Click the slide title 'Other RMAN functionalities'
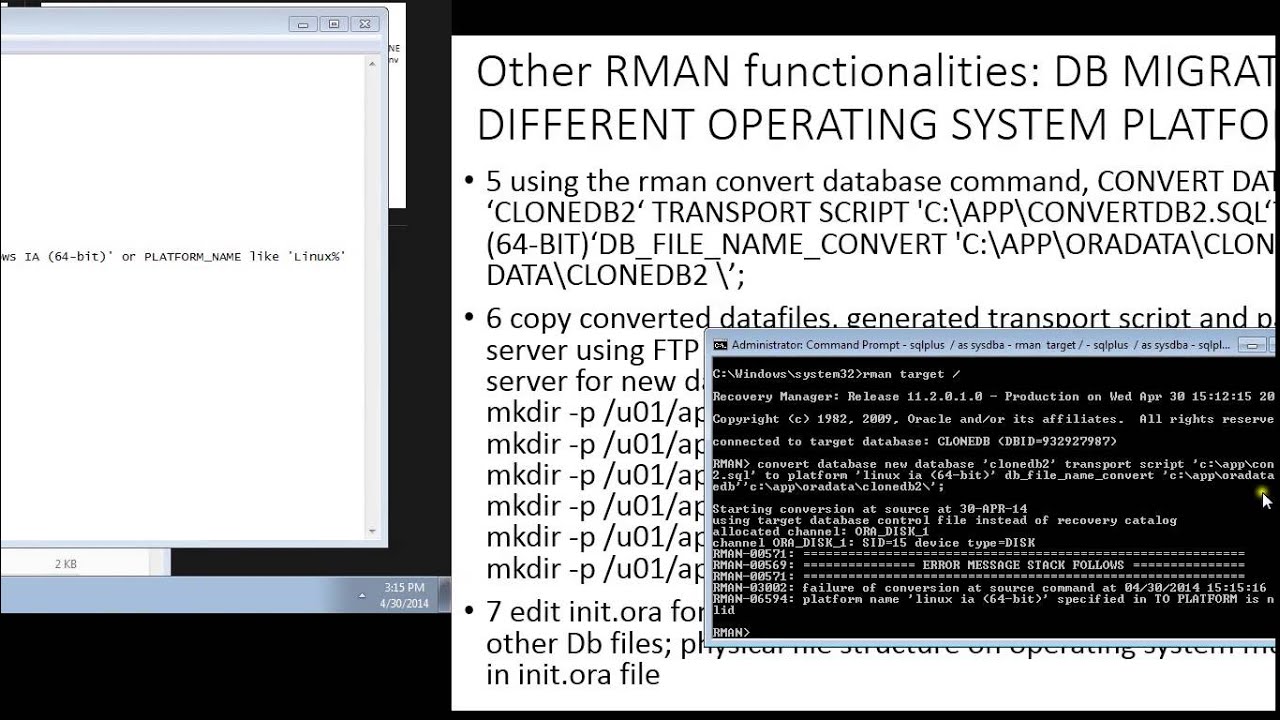 coord(876,72)
